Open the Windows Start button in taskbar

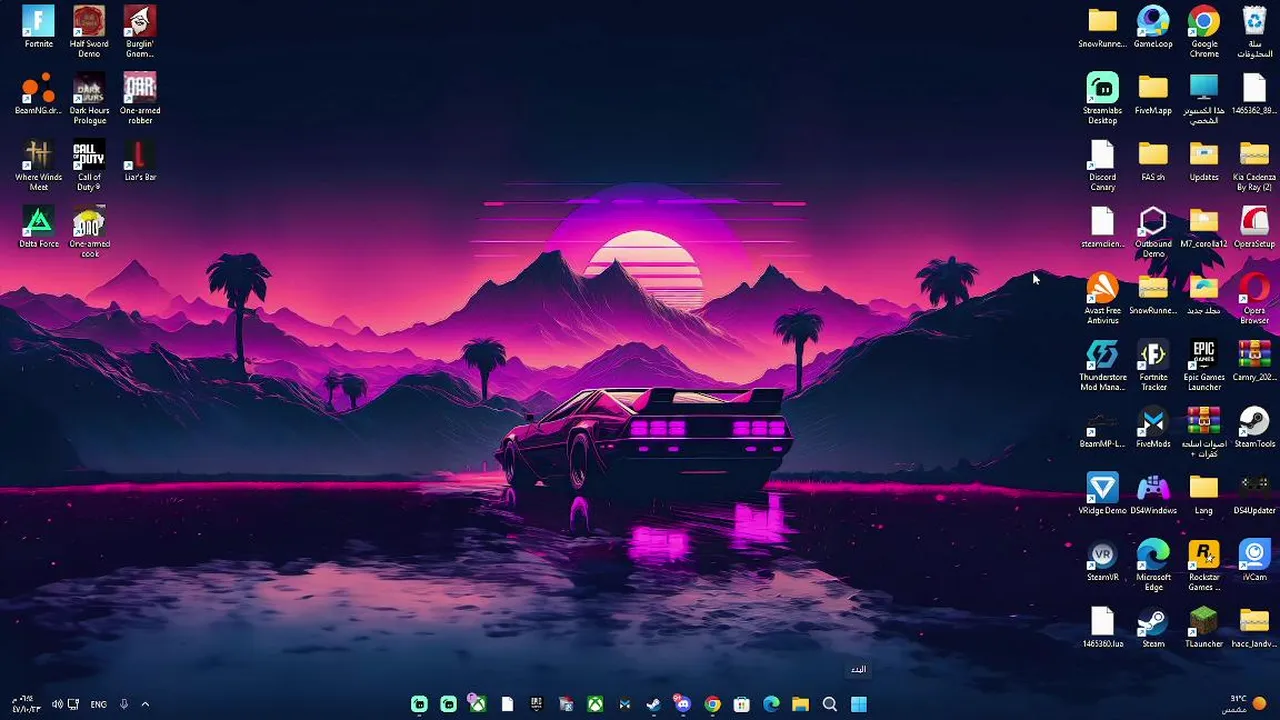[859, 704]
